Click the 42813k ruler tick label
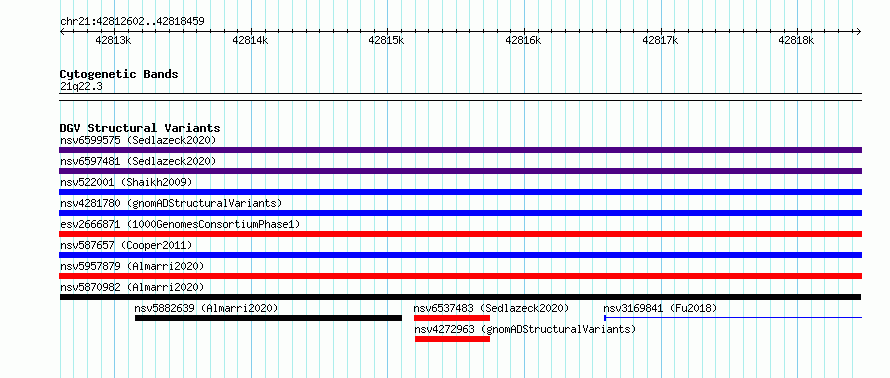 [114, 41]
